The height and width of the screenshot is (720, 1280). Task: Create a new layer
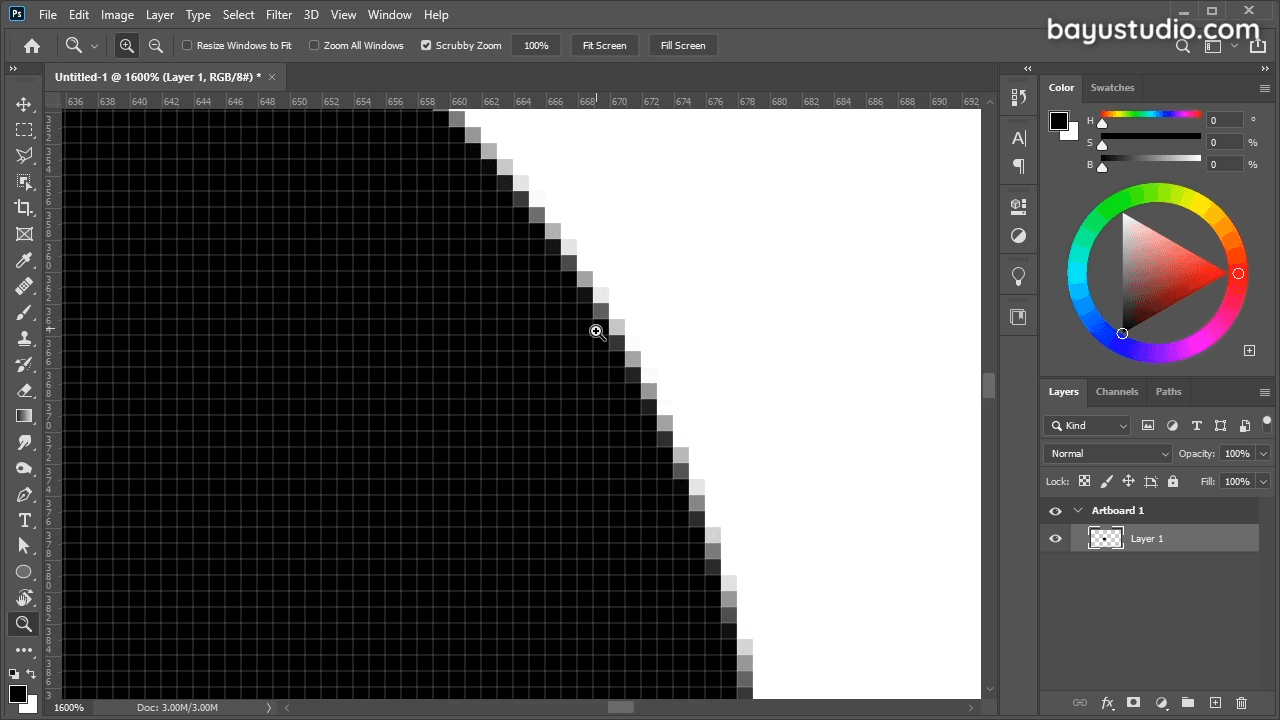1215,703
